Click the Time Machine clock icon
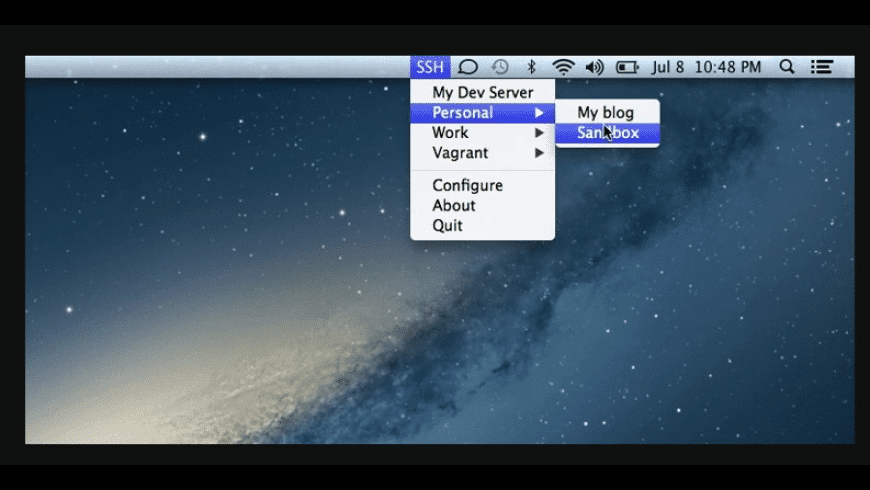Screen dimensions: 870x490 click(500, 67)
